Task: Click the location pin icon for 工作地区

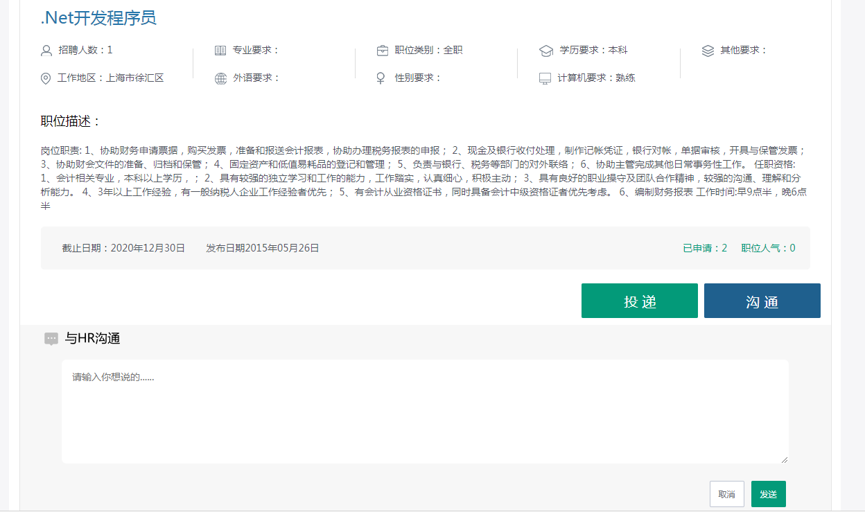Action: coord(46,78)
